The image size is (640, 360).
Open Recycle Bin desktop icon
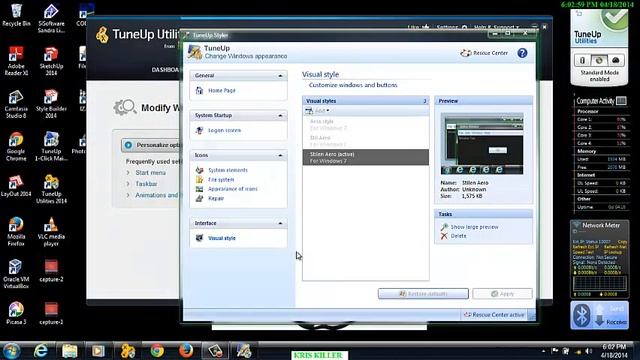16,15
